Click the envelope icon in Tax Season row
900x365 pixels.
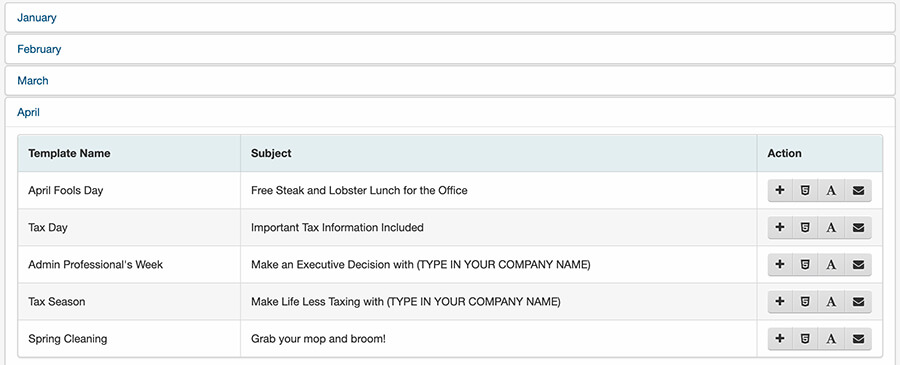[x=858, y=302]
